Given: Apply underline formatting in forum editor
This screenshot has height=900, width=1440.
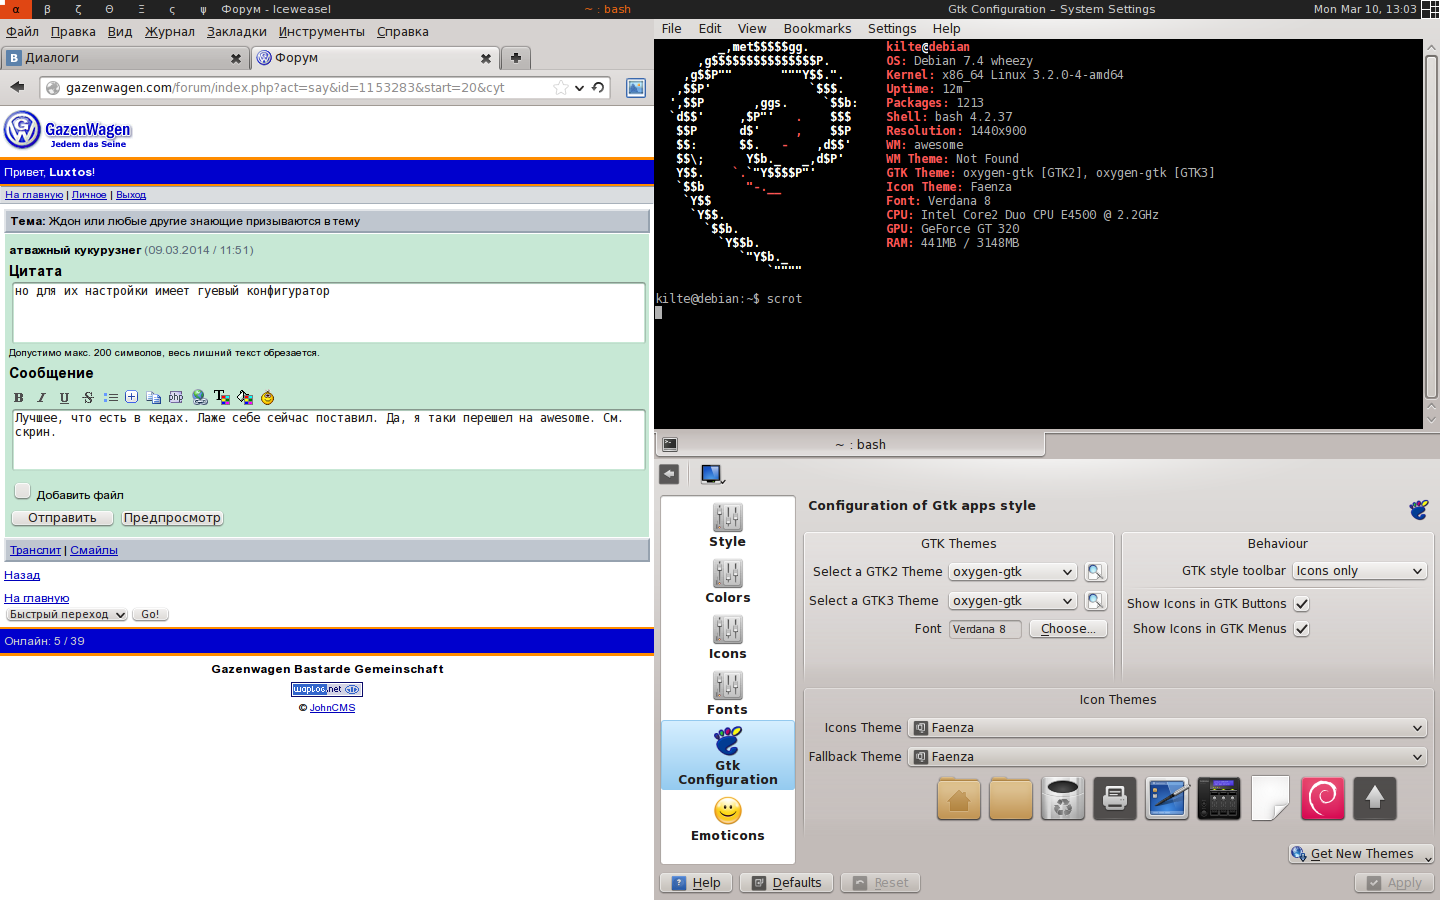Looking at the screenshot, I should [x=64, y=397].
